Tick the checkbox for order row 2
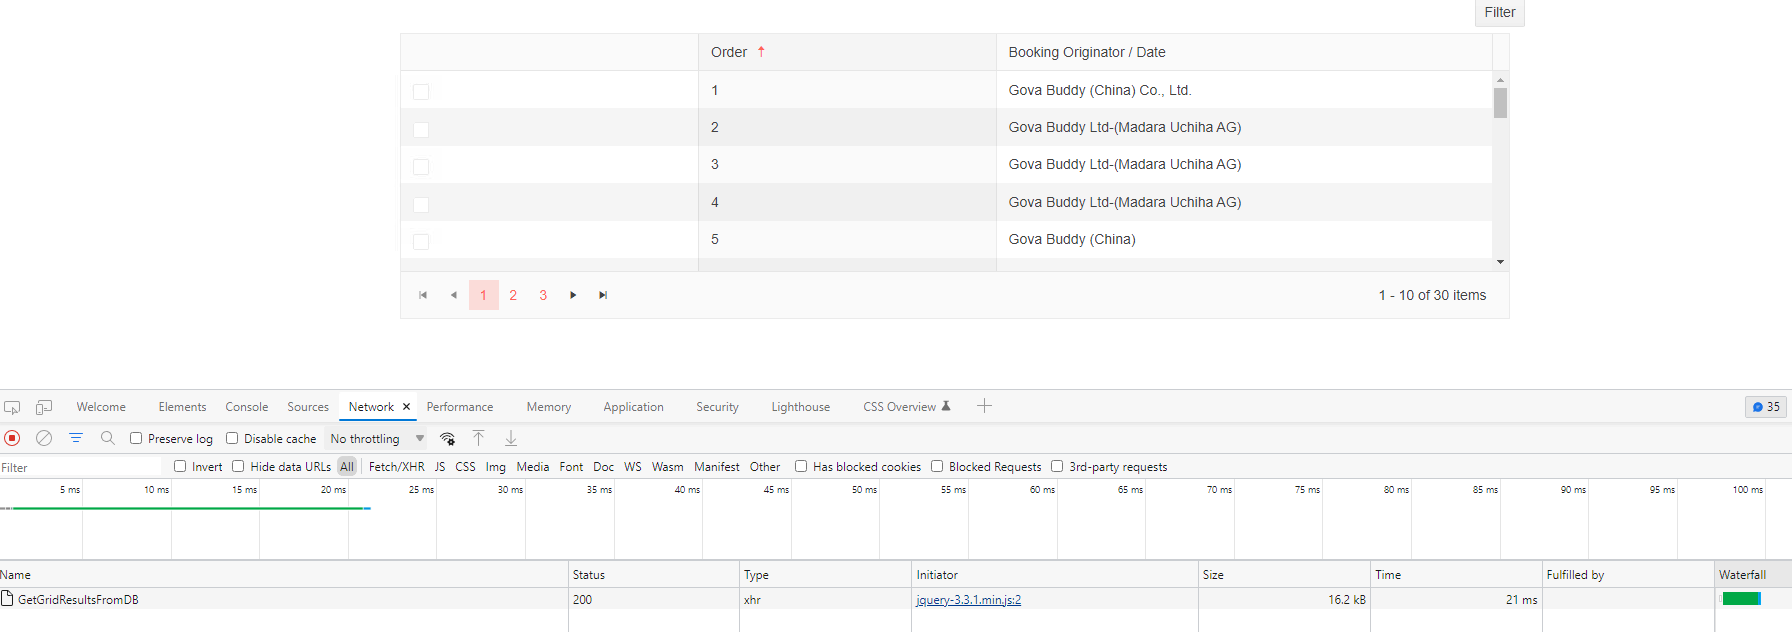 pyautogui.click(x=421, y=129)
